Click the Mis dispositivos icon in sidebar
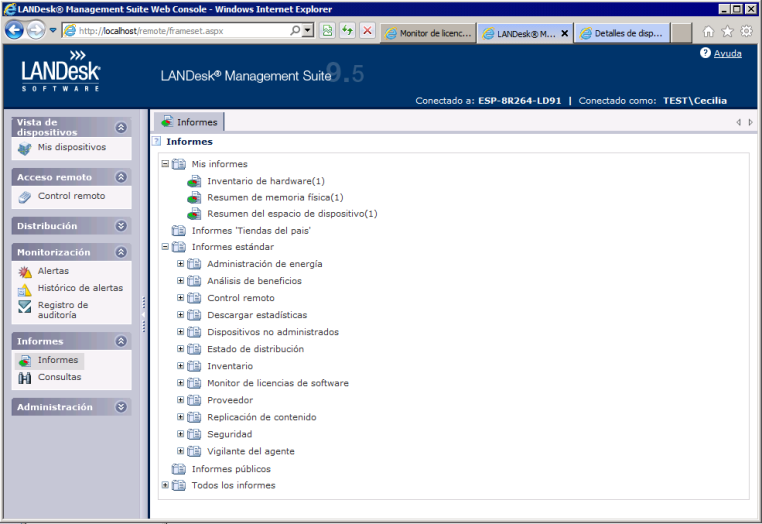The image size is (762, 524). 24,148
